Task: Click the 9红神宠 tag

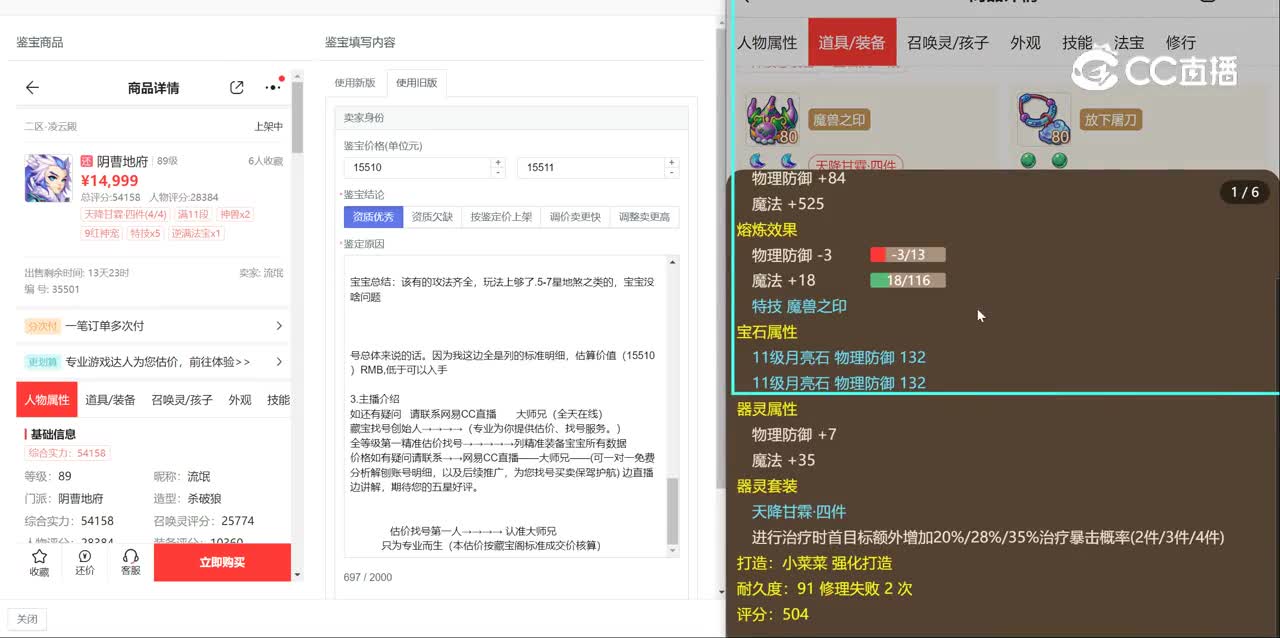Action: tap(103, 233)
